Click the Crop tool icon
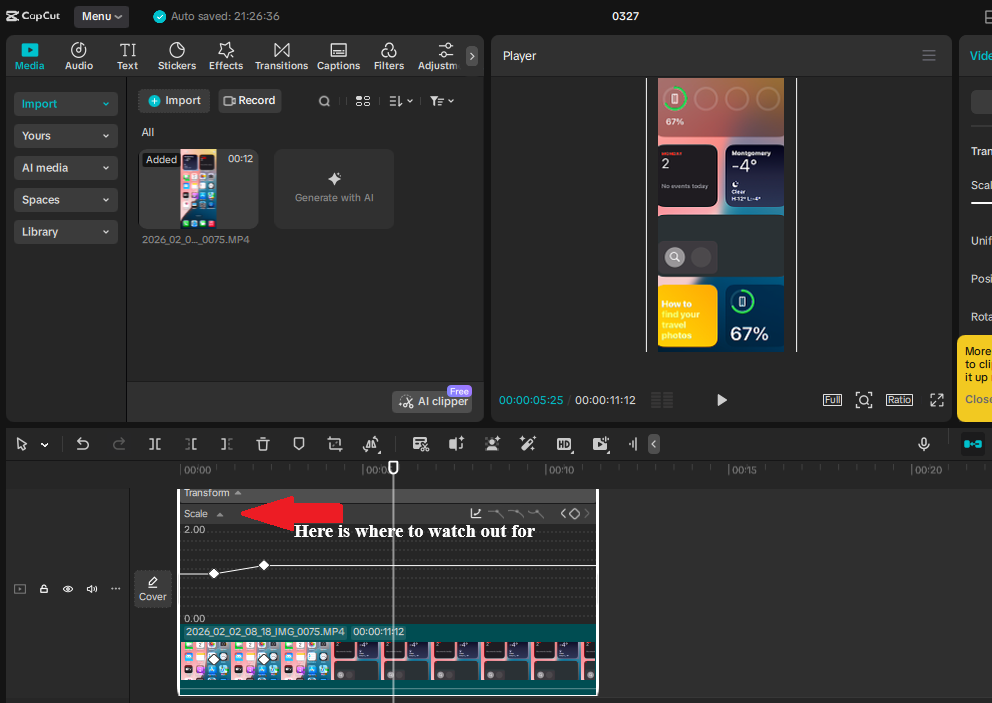 click(x=335, y=444)
